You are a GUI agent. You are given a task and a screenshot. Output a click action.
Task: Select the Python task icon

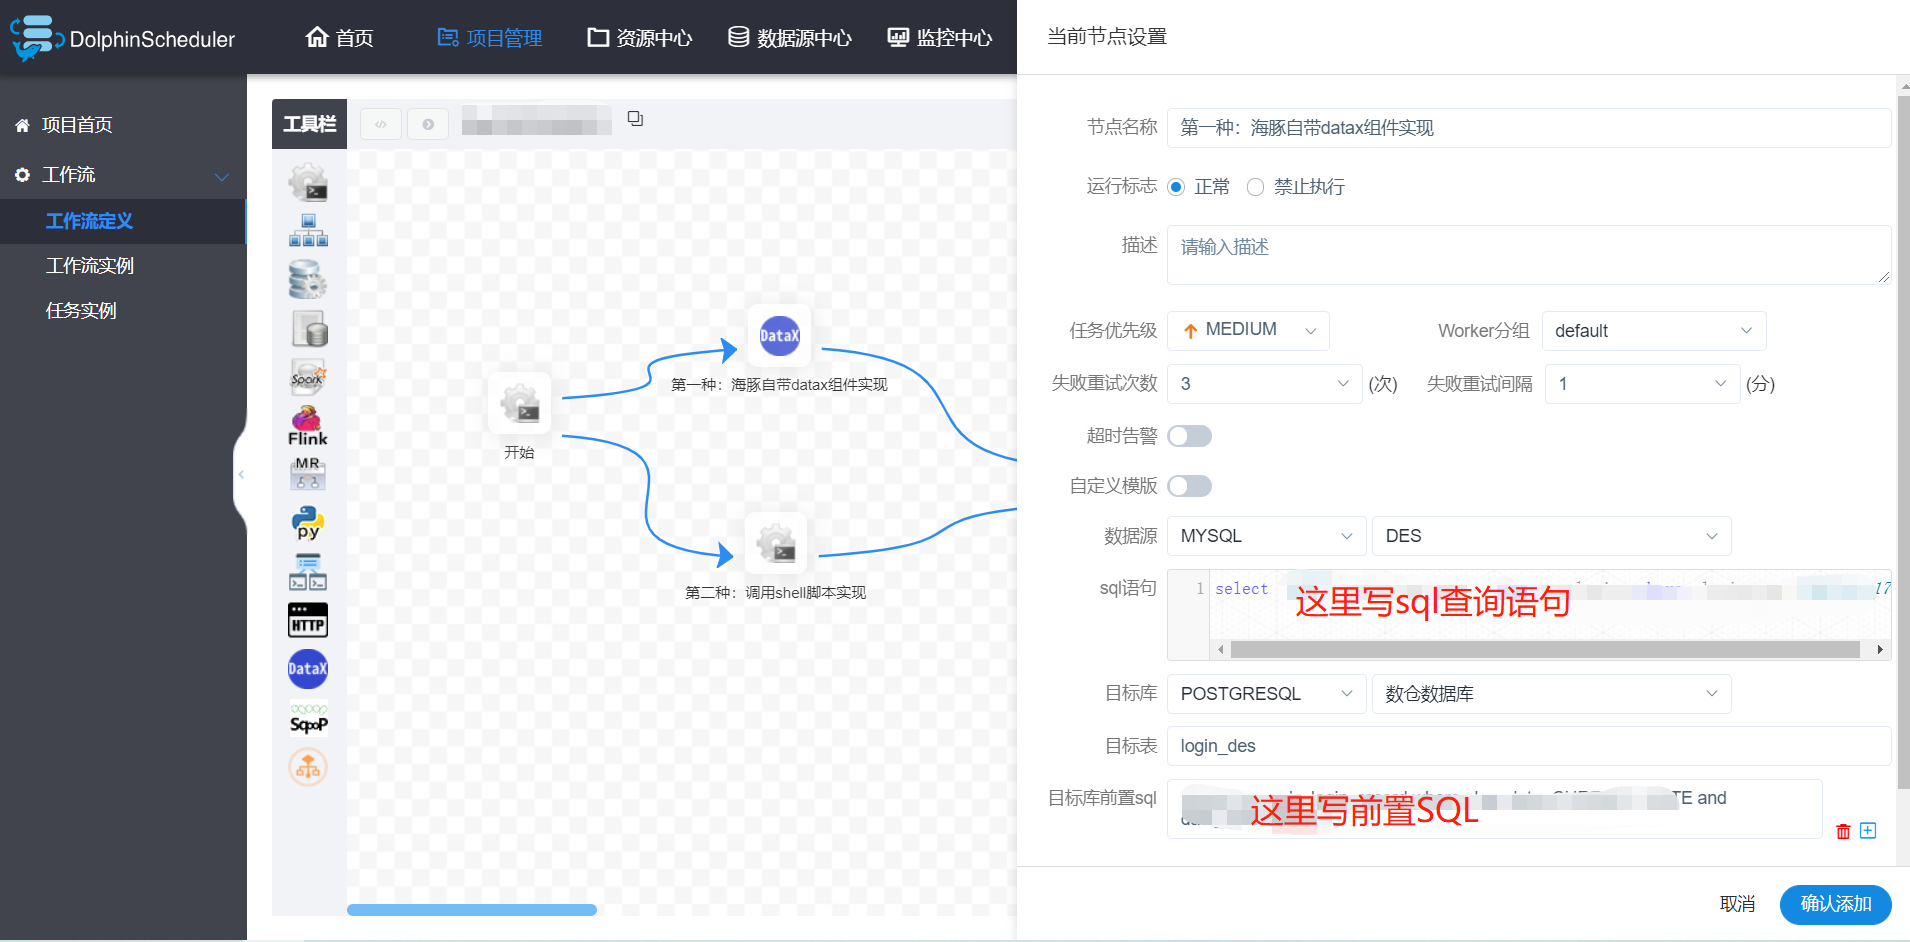308,521
